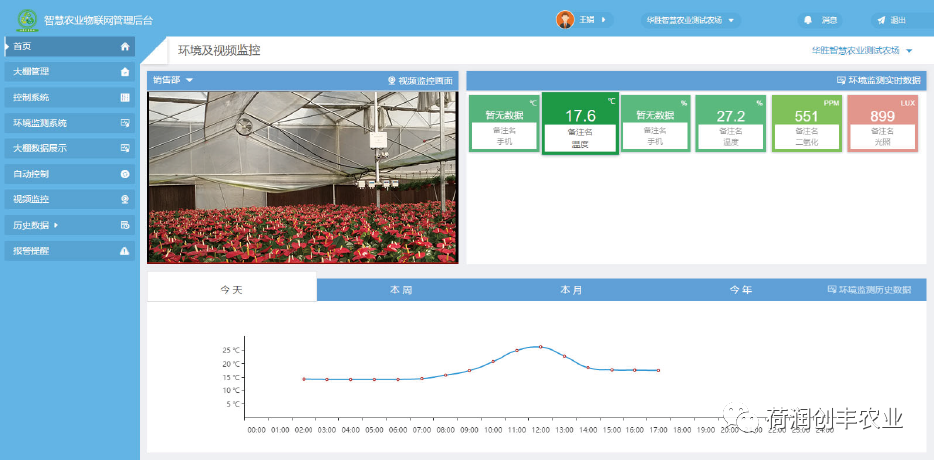The width and height of the screenshot is (934, 460).
Task: Click the 07:00 x-axis label
Action: 422,430
